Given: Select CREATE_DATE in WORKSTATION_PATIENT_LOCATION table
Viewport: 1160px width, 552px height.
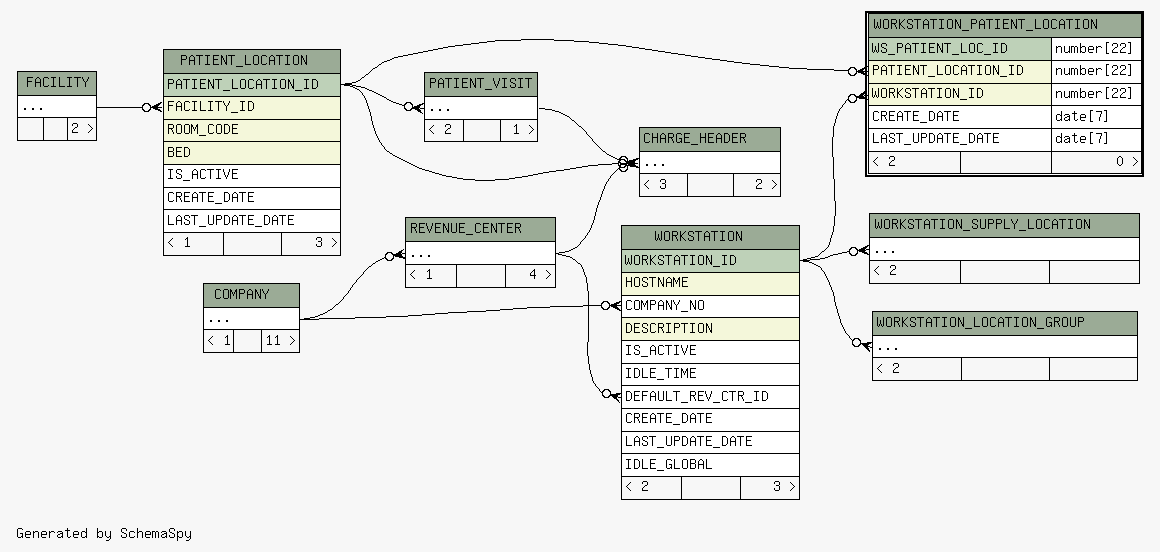Looking at the screenshot, I should (960, 117).
